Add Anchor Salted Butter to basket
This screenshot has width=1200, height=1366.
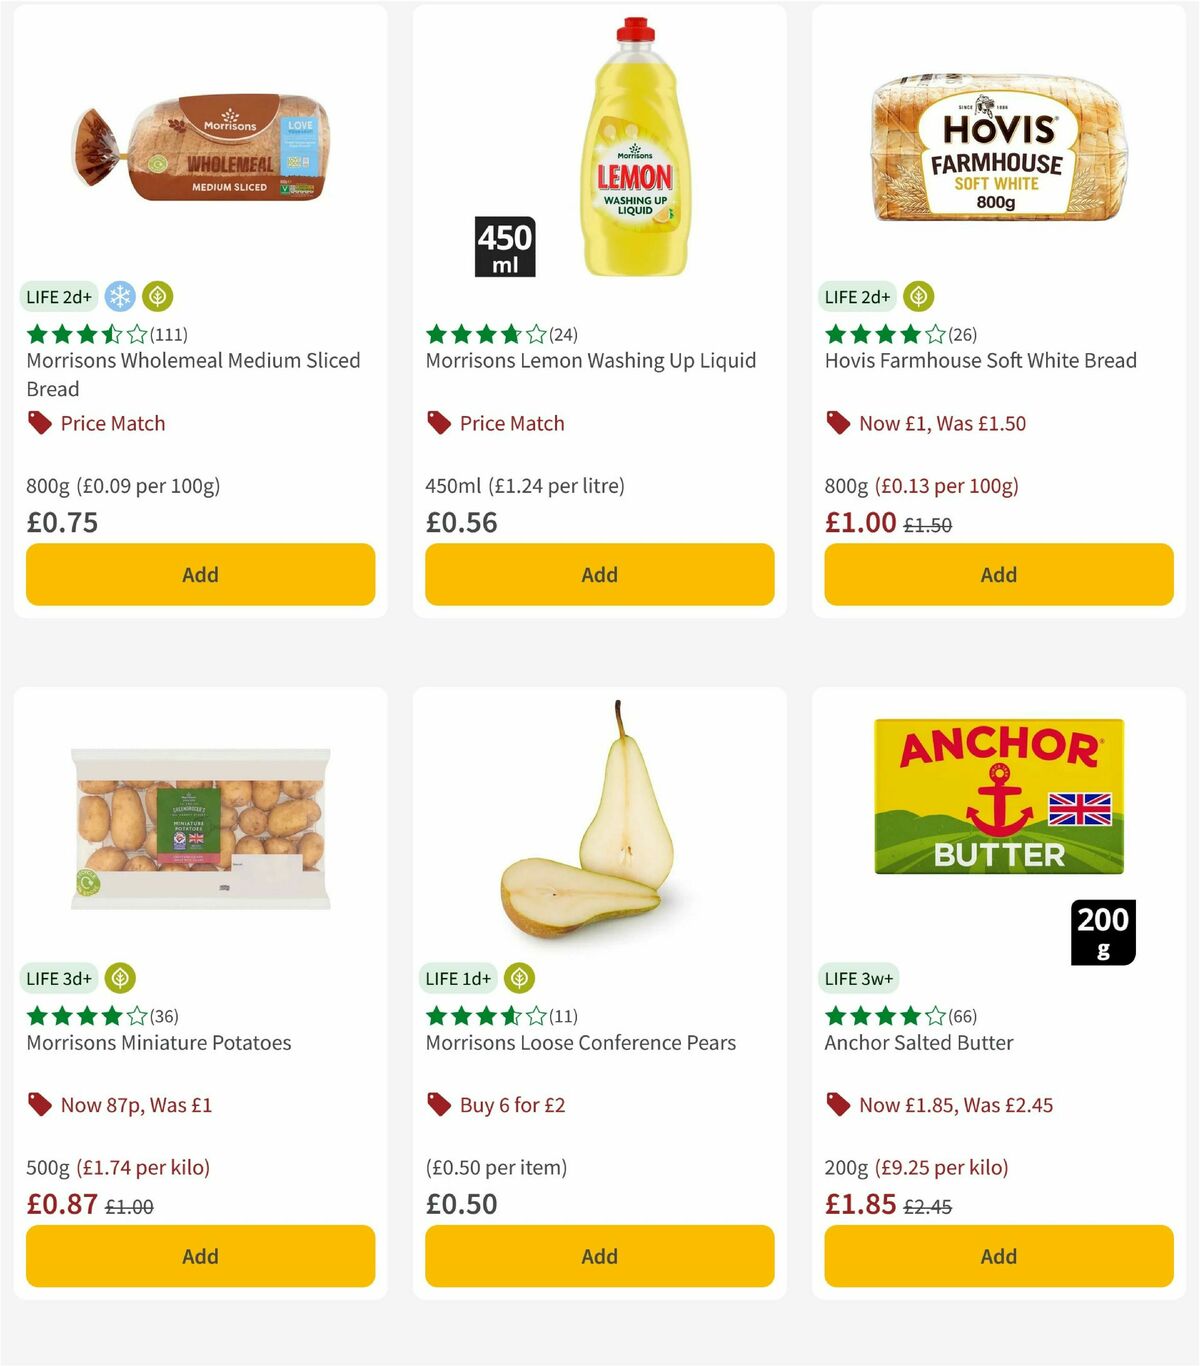998,1256
